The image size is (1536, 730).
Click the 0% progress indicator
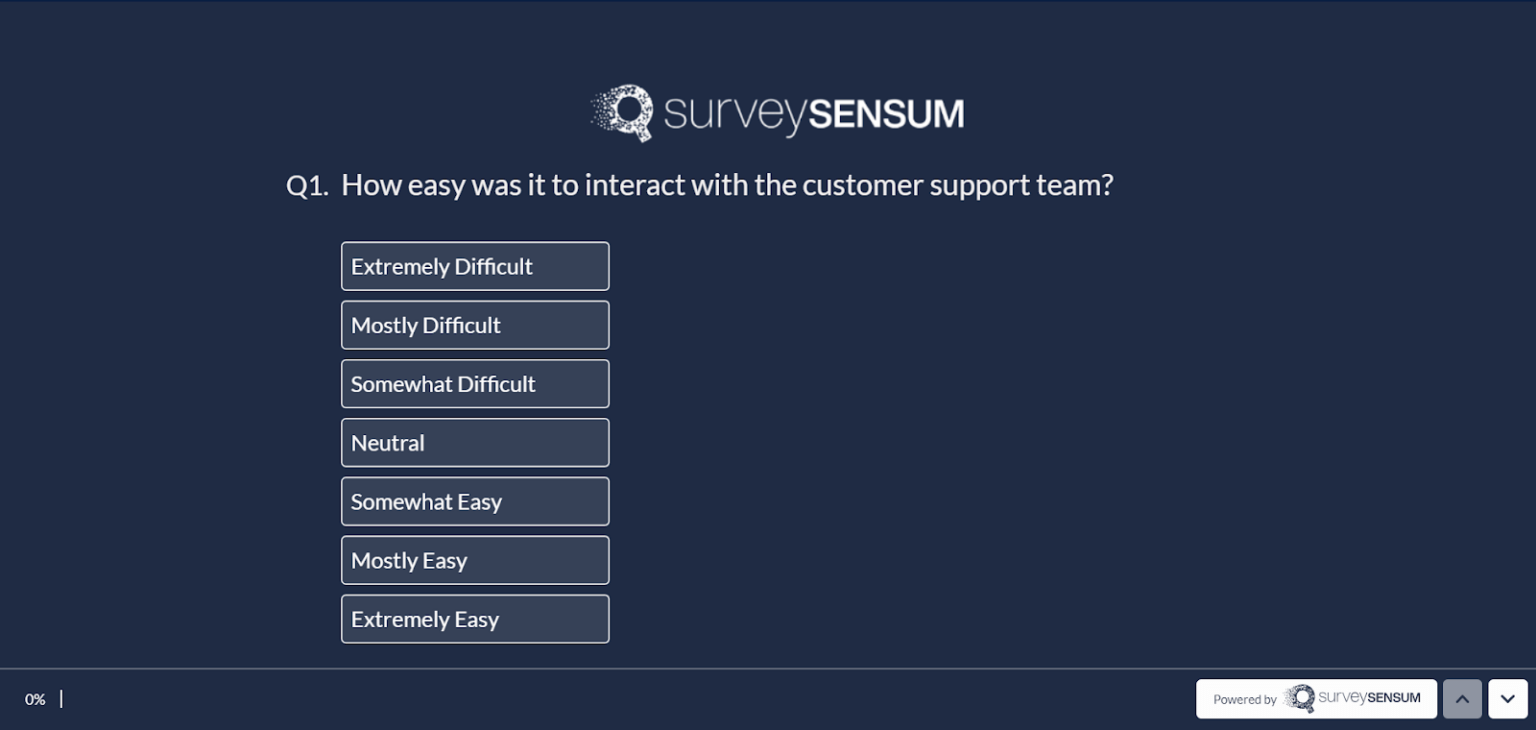click(35, 699)
